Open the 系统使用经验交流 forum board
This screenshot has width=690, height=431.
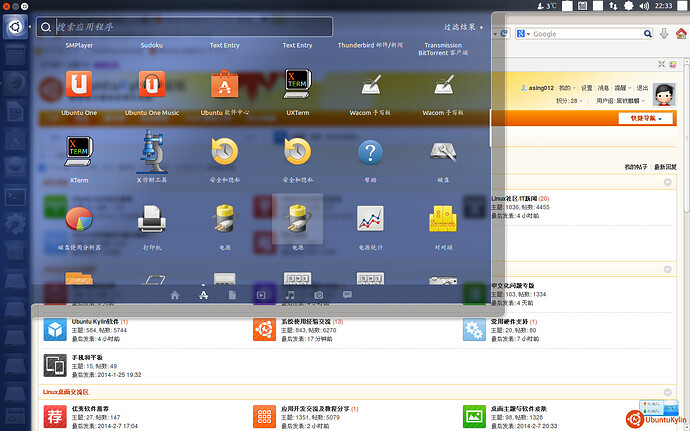(x=306, y=322)
